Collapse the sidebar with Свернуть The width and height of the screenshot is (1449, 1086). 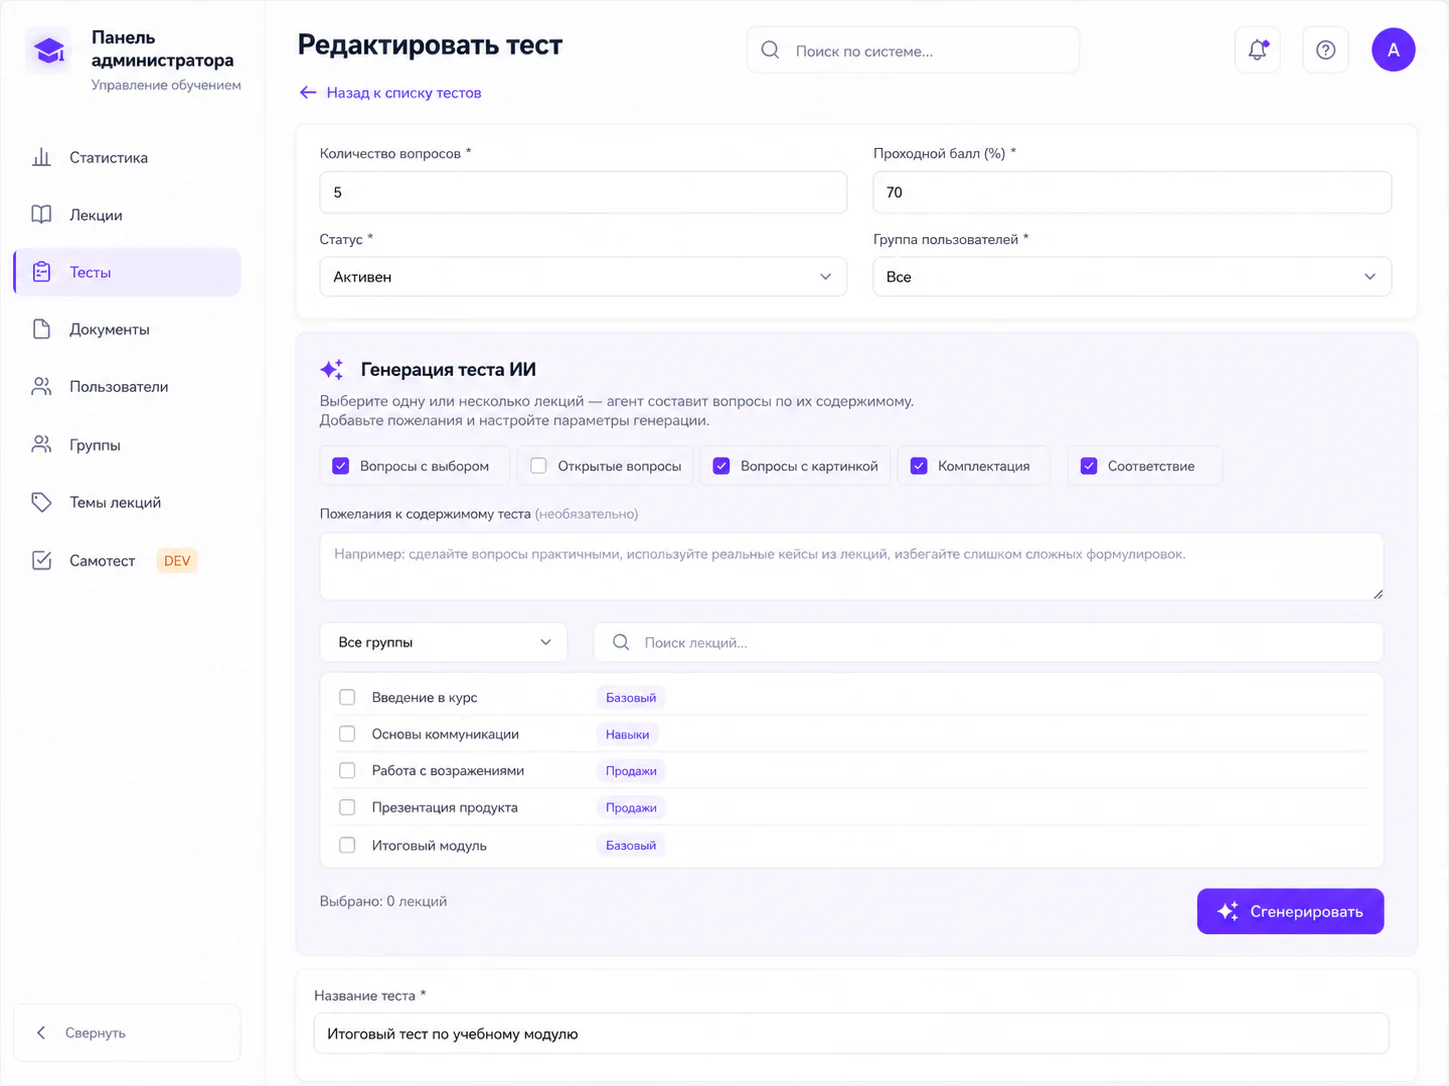[127, 1033]
